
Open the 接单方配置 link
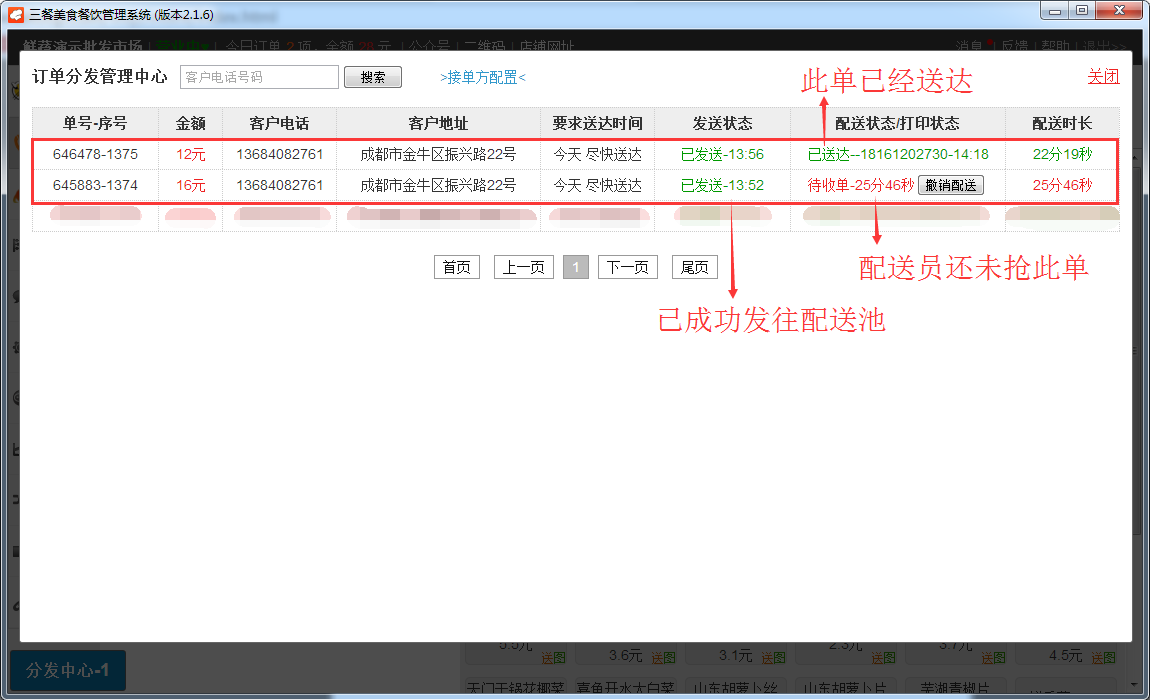click(482, 77)
